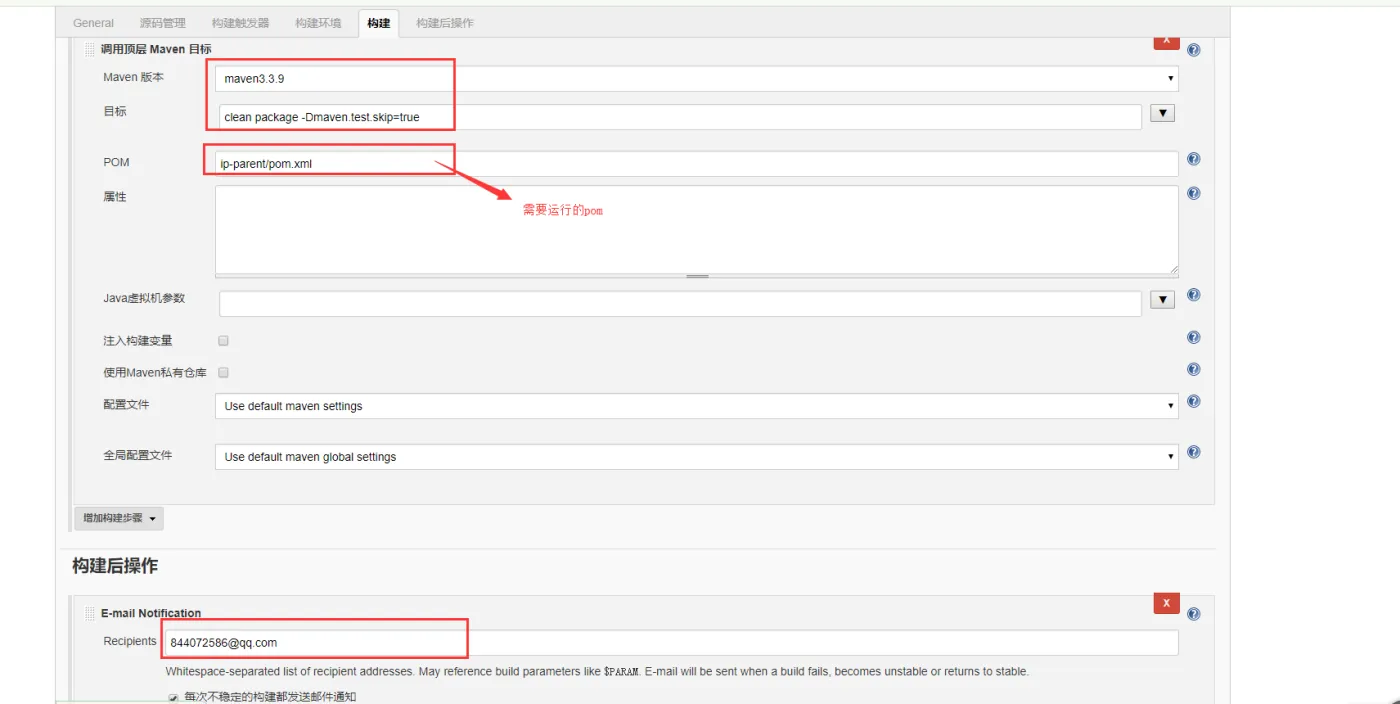The height and width of the screenshot is (704, 1400).
Task: Click the 调用顶层 Maven 目标 step drag handle
Action: click(90, 49)
